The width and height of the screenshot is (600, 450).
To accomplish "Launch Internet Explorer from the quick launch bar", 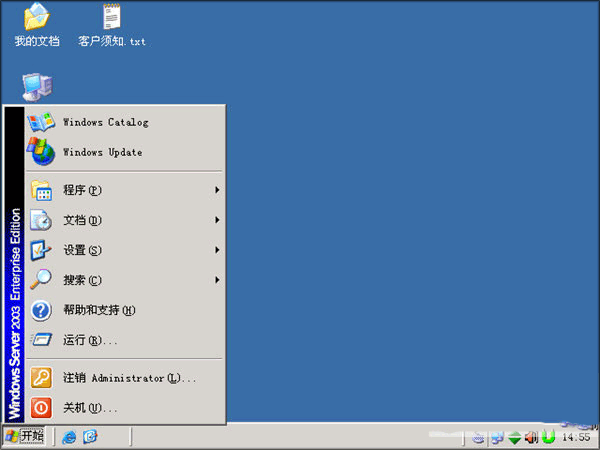I will pos(69,437).
